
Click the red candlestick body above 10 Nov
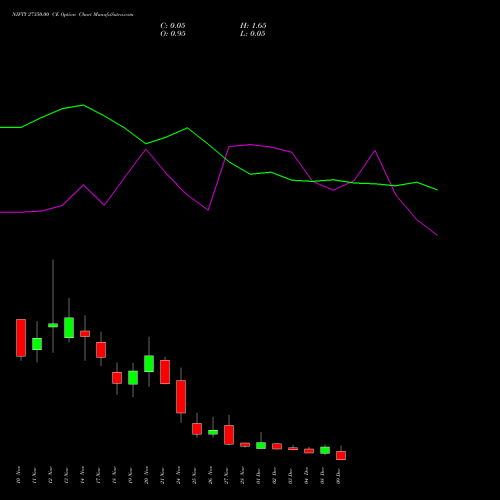(x=21, y=338)
